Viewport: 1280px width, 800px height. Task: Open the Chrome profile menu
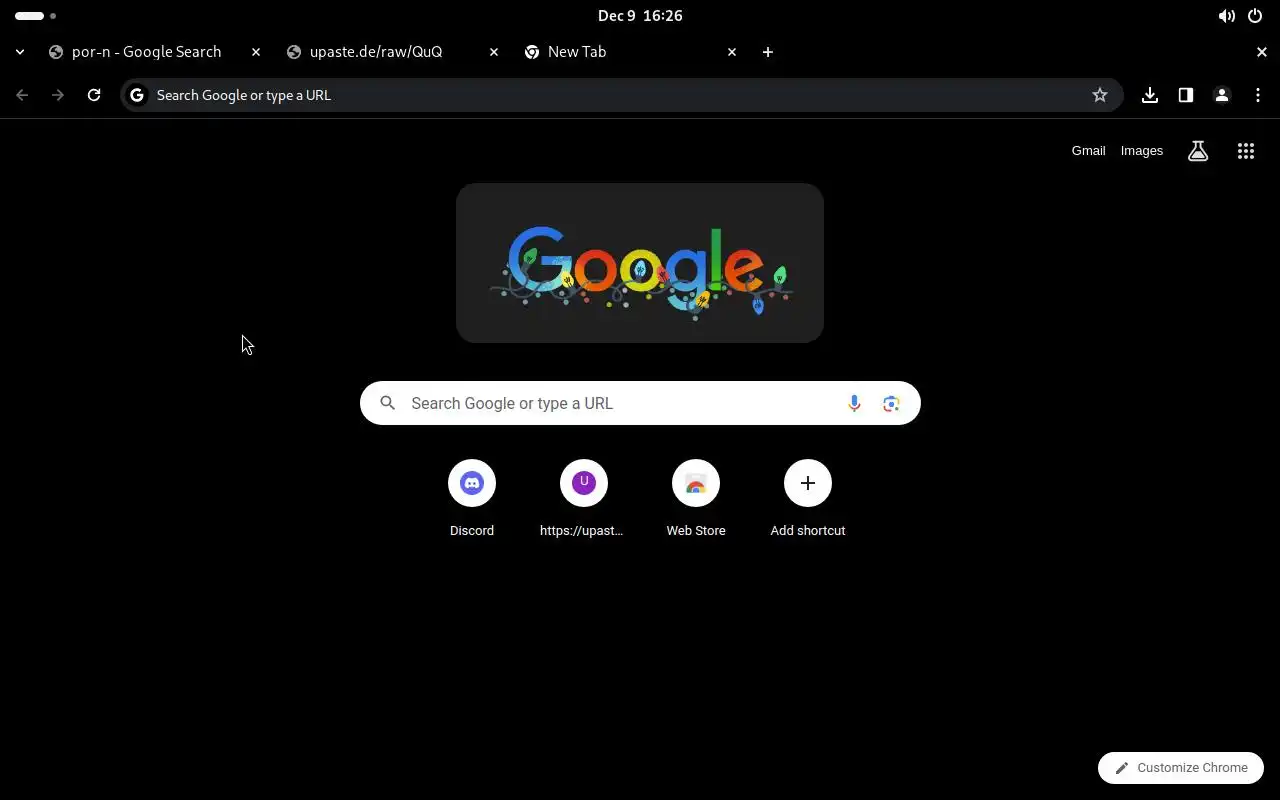[x=1222, y=95]
